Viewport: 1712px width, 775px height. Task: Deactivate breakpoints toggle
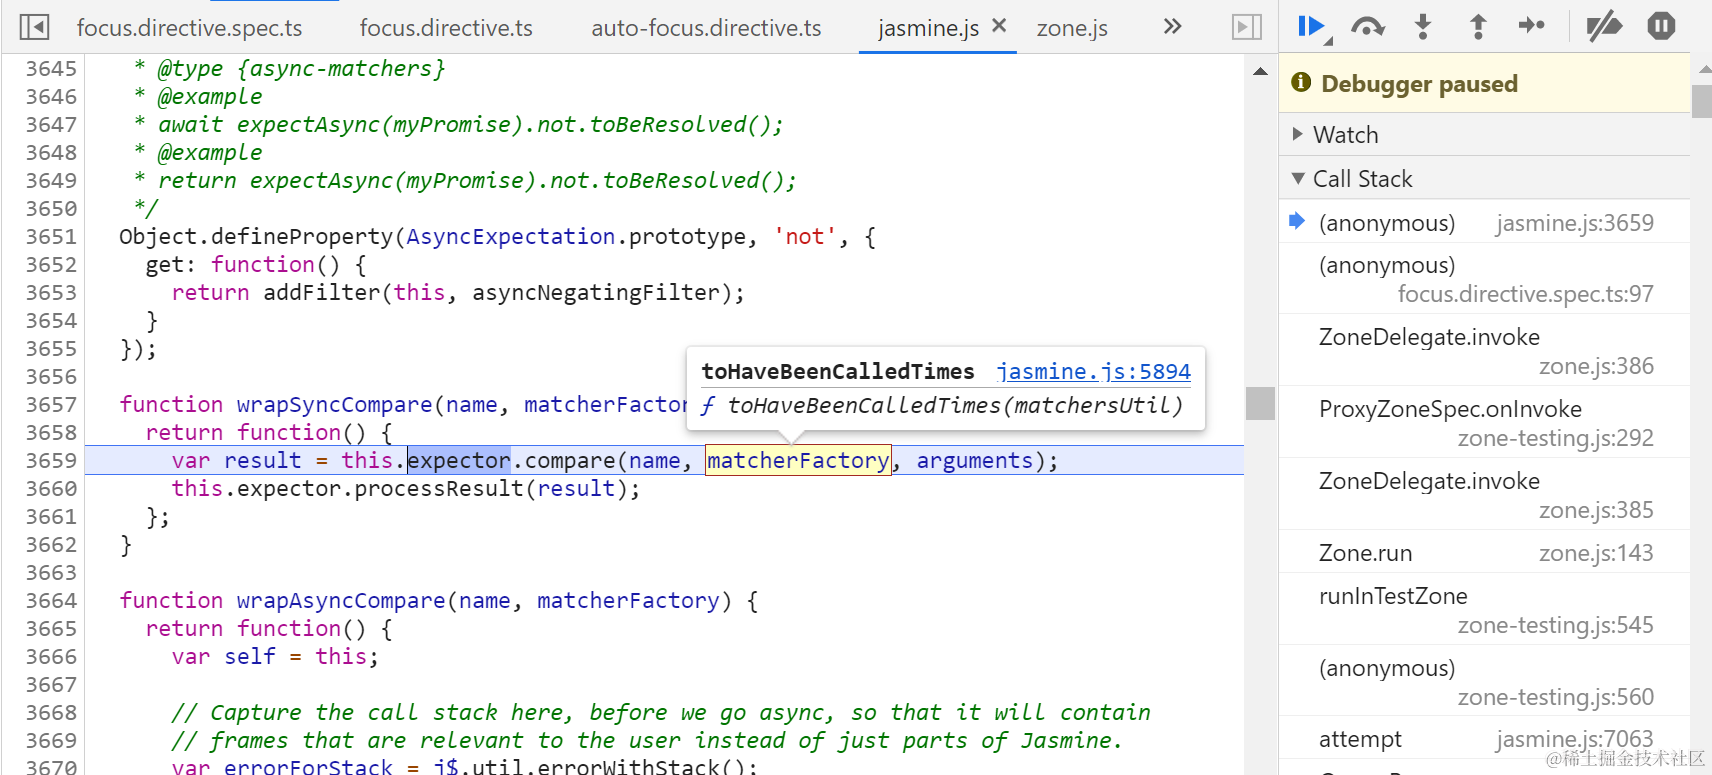coord(1604,27)
